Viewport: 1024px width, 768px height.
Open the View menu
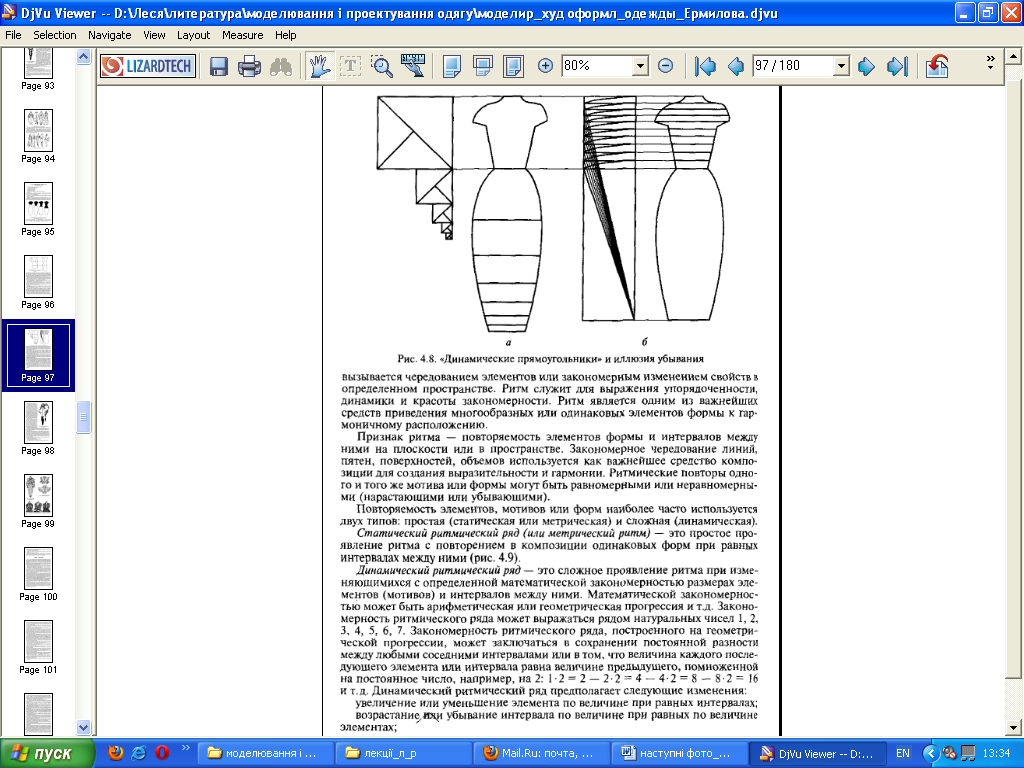(x=154, y=35)
